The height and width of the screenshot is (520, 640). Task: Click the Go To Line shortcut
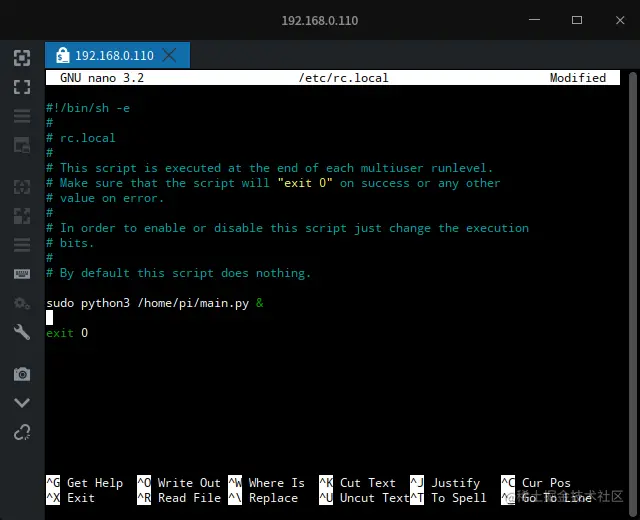[x=547, y=498]
